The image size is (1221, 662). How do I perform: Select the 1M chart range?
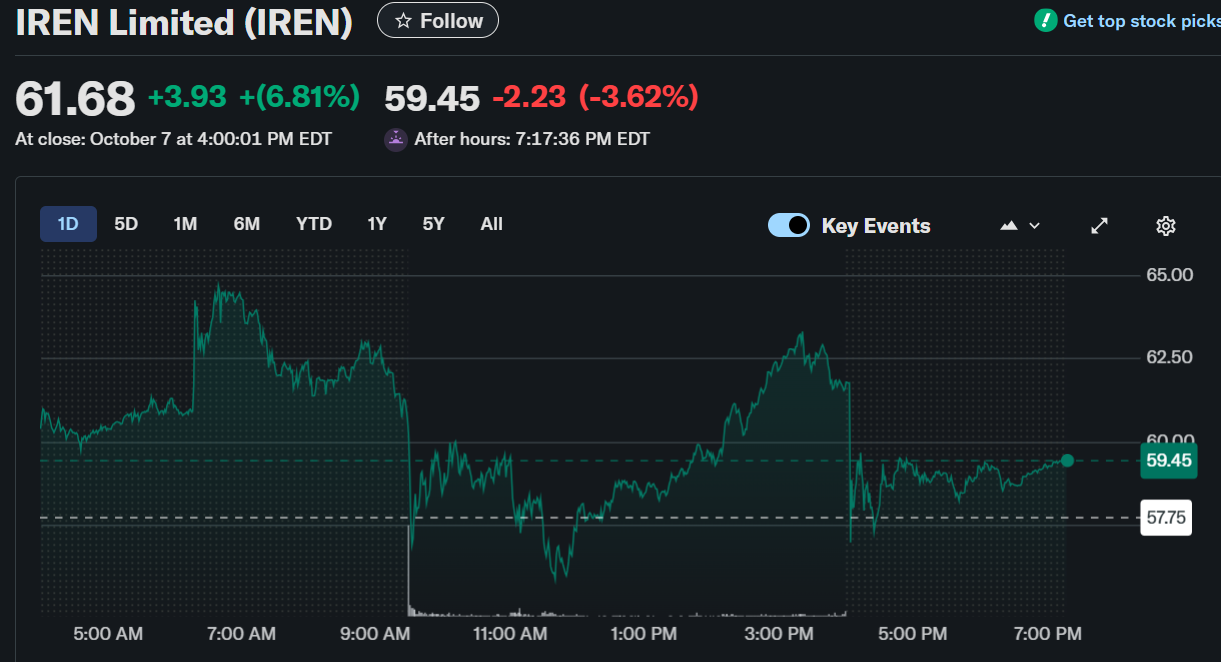click(185, 224)
